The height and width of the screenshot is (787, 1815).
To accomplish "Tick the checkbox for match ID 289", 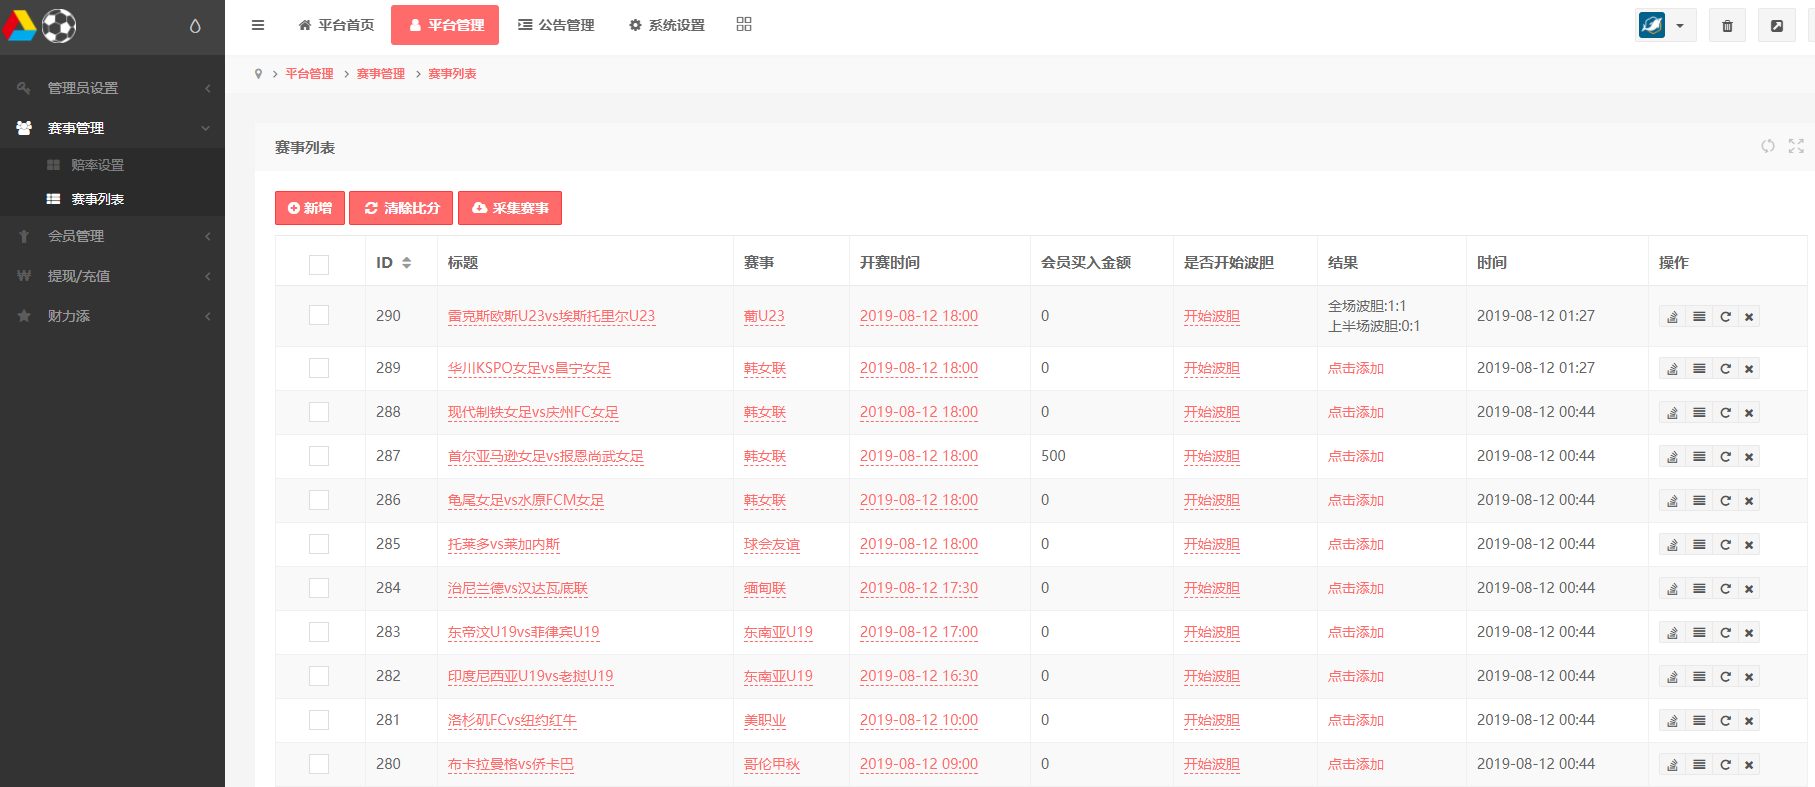I will pos(319,368).
